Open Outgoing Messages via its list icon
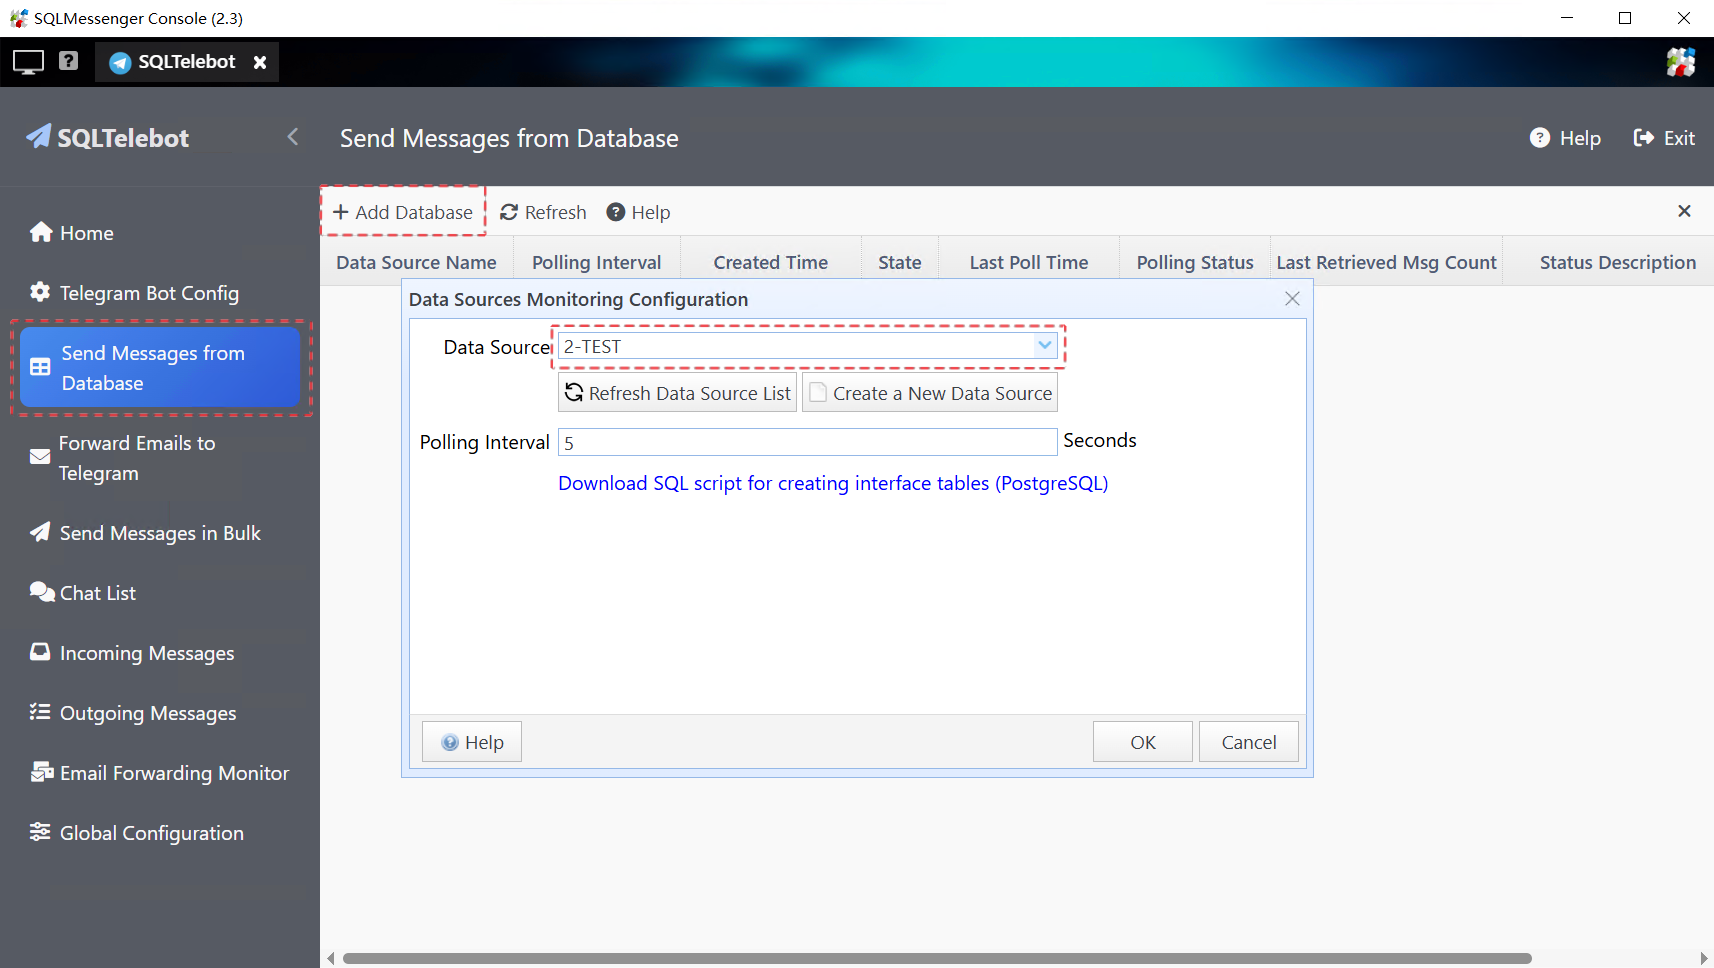Image resolution: width=1714 pixels, height=968 pixels. click(40, 712)
